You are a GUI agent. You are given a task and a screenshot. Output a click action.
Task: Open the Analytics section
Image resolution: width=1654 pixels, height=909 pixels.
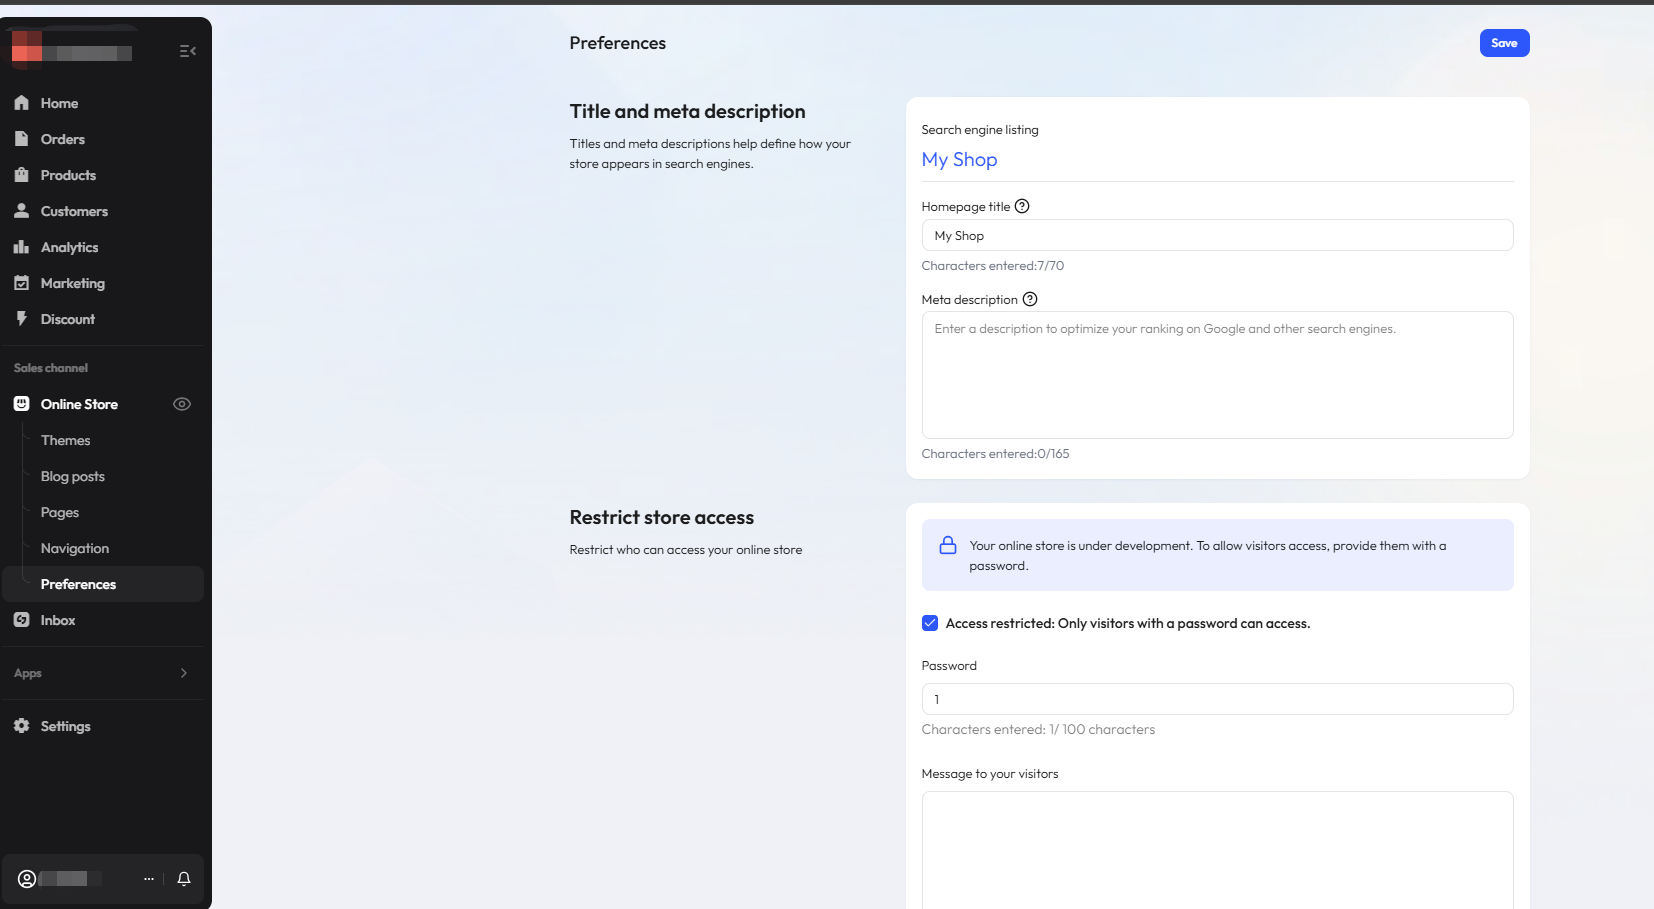click(103, 247)
